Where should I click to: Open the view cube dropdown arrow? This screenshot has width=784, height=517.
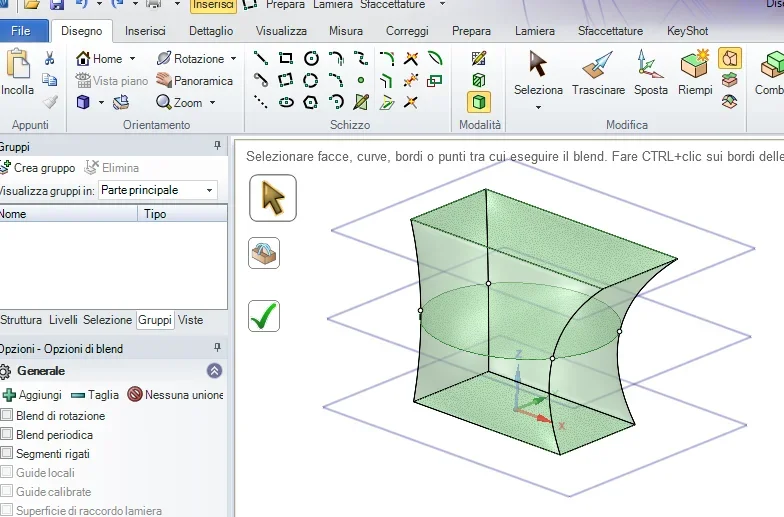coord(101,102)
